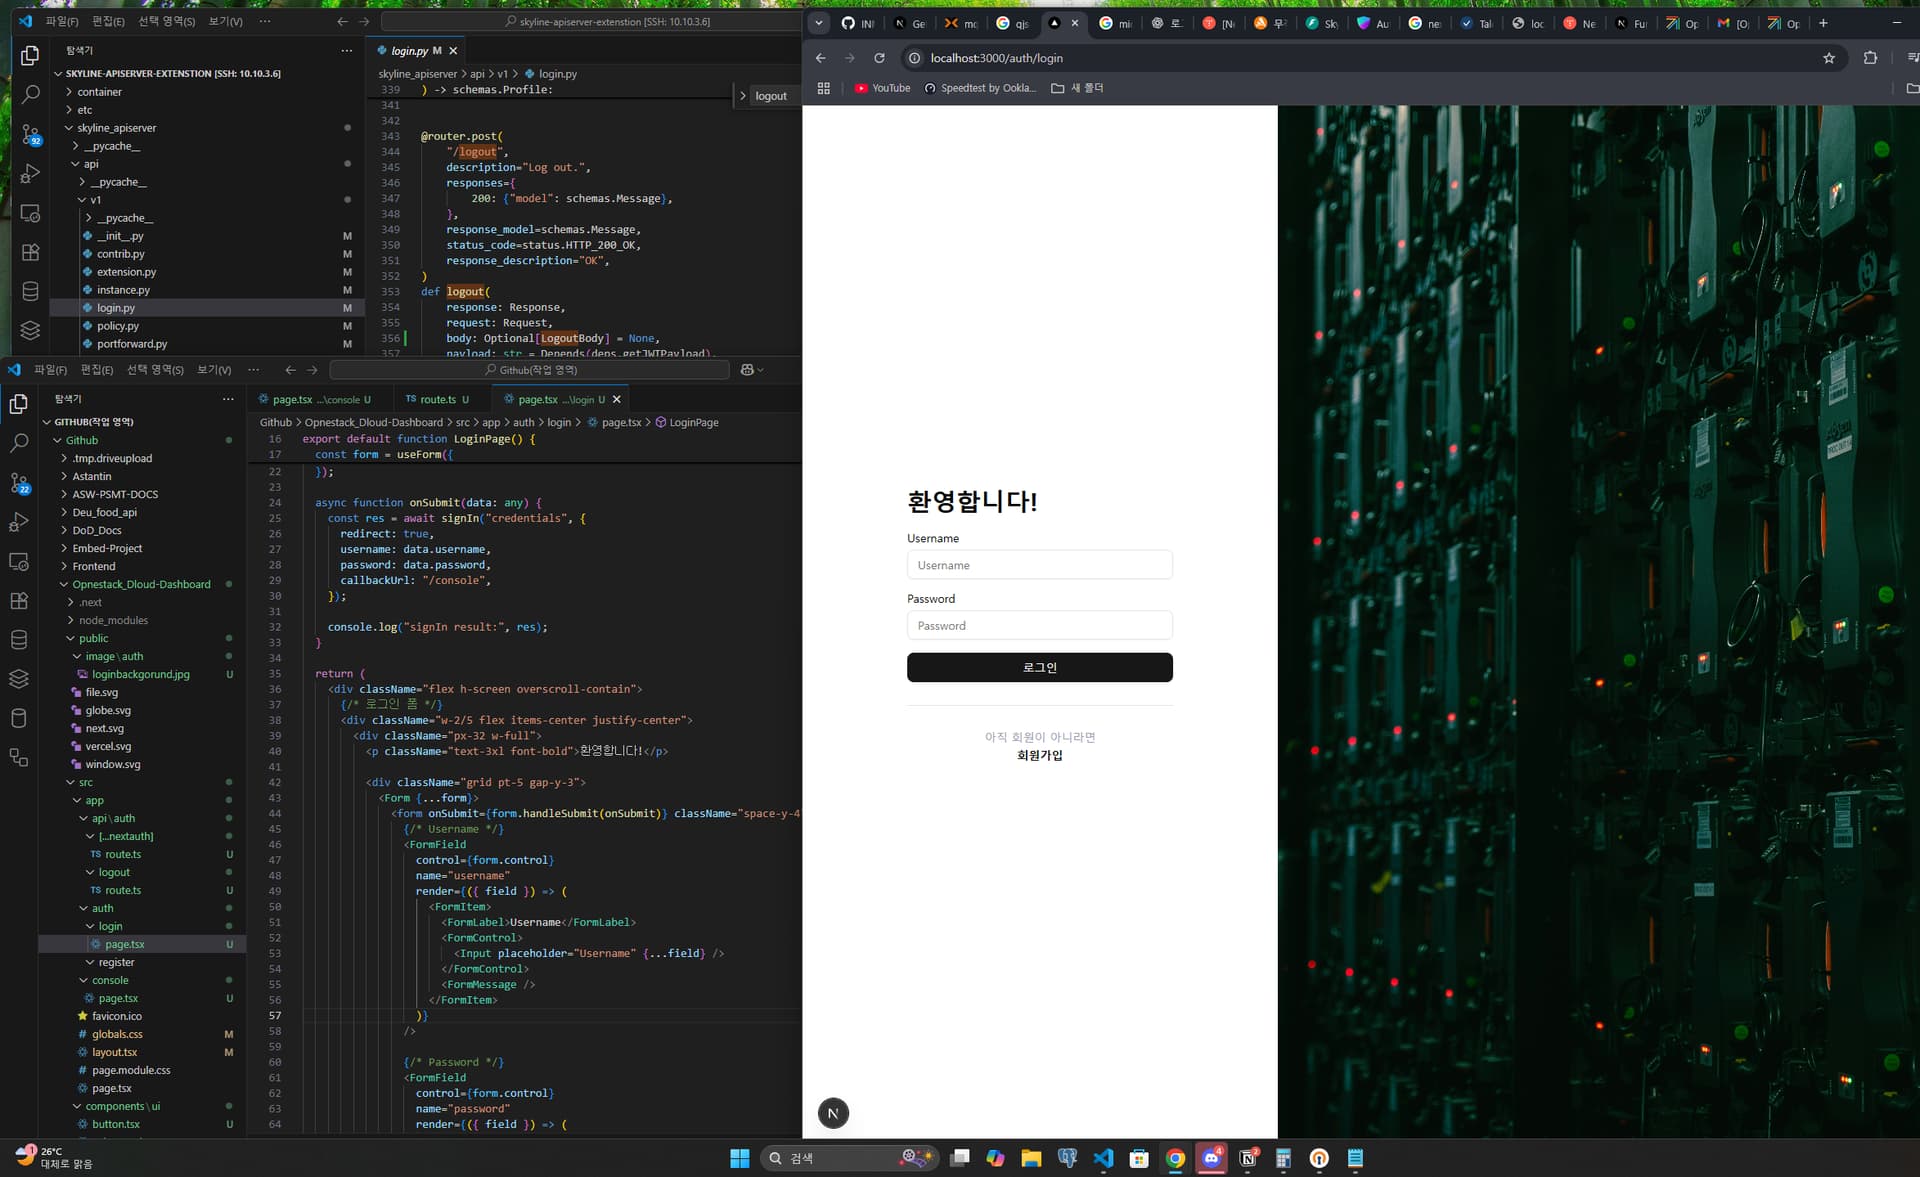Open Windows Start menu
Viewport: 1920px width, 1177px height.
[x=739, y=1158]
